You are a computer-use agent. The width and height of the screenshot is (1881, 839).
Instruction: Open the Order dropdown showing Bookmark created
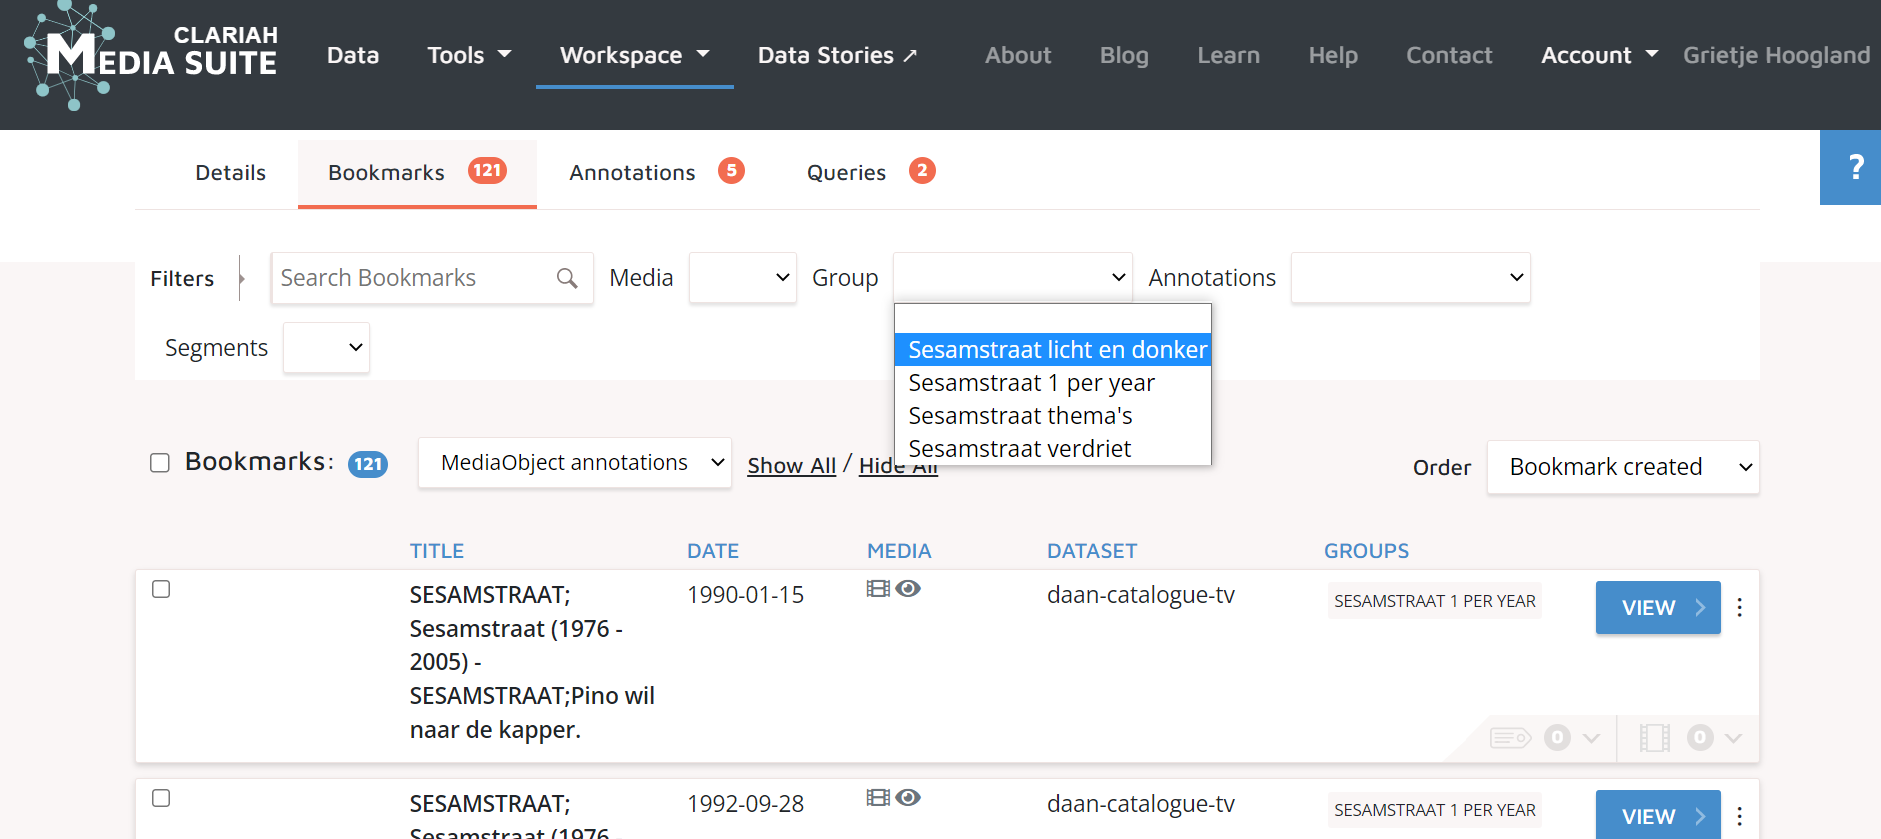(1622, 467)
